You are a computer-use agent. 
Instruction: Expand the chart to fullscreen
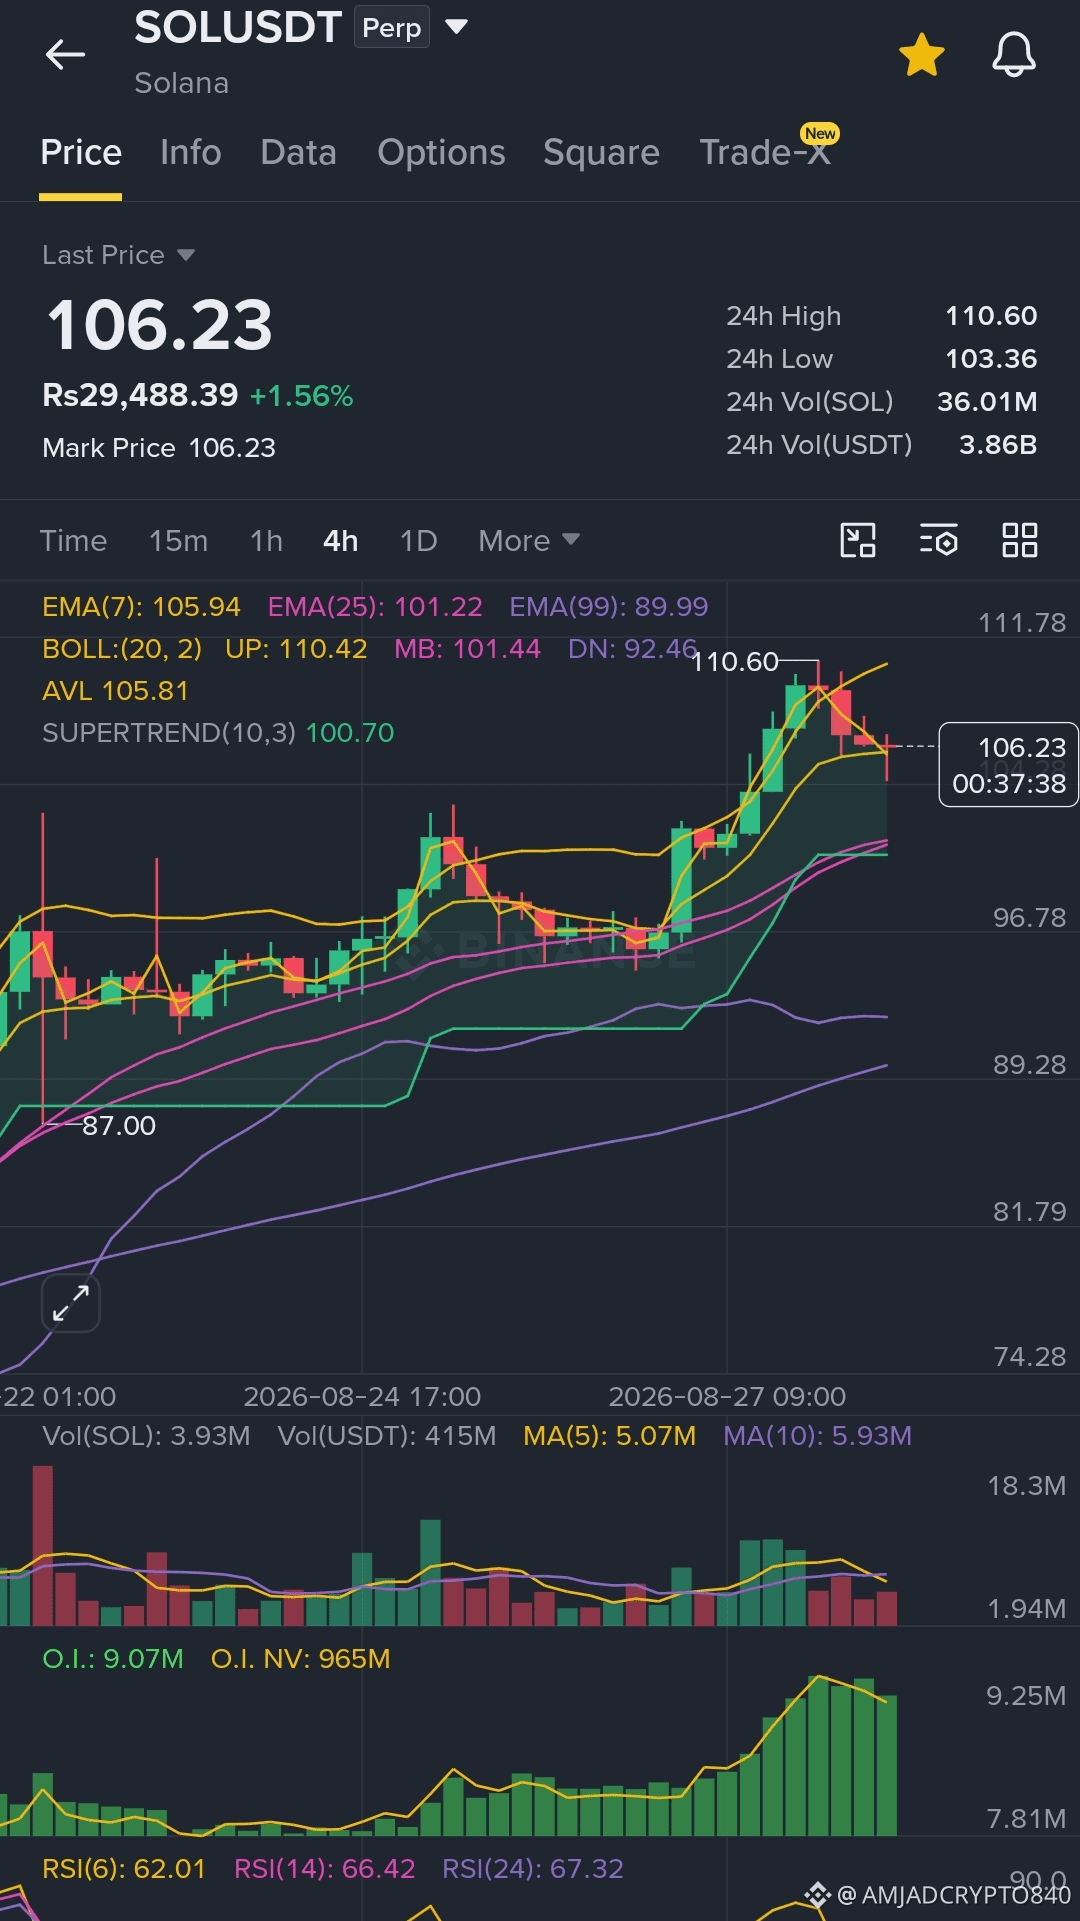(71, 1304)
